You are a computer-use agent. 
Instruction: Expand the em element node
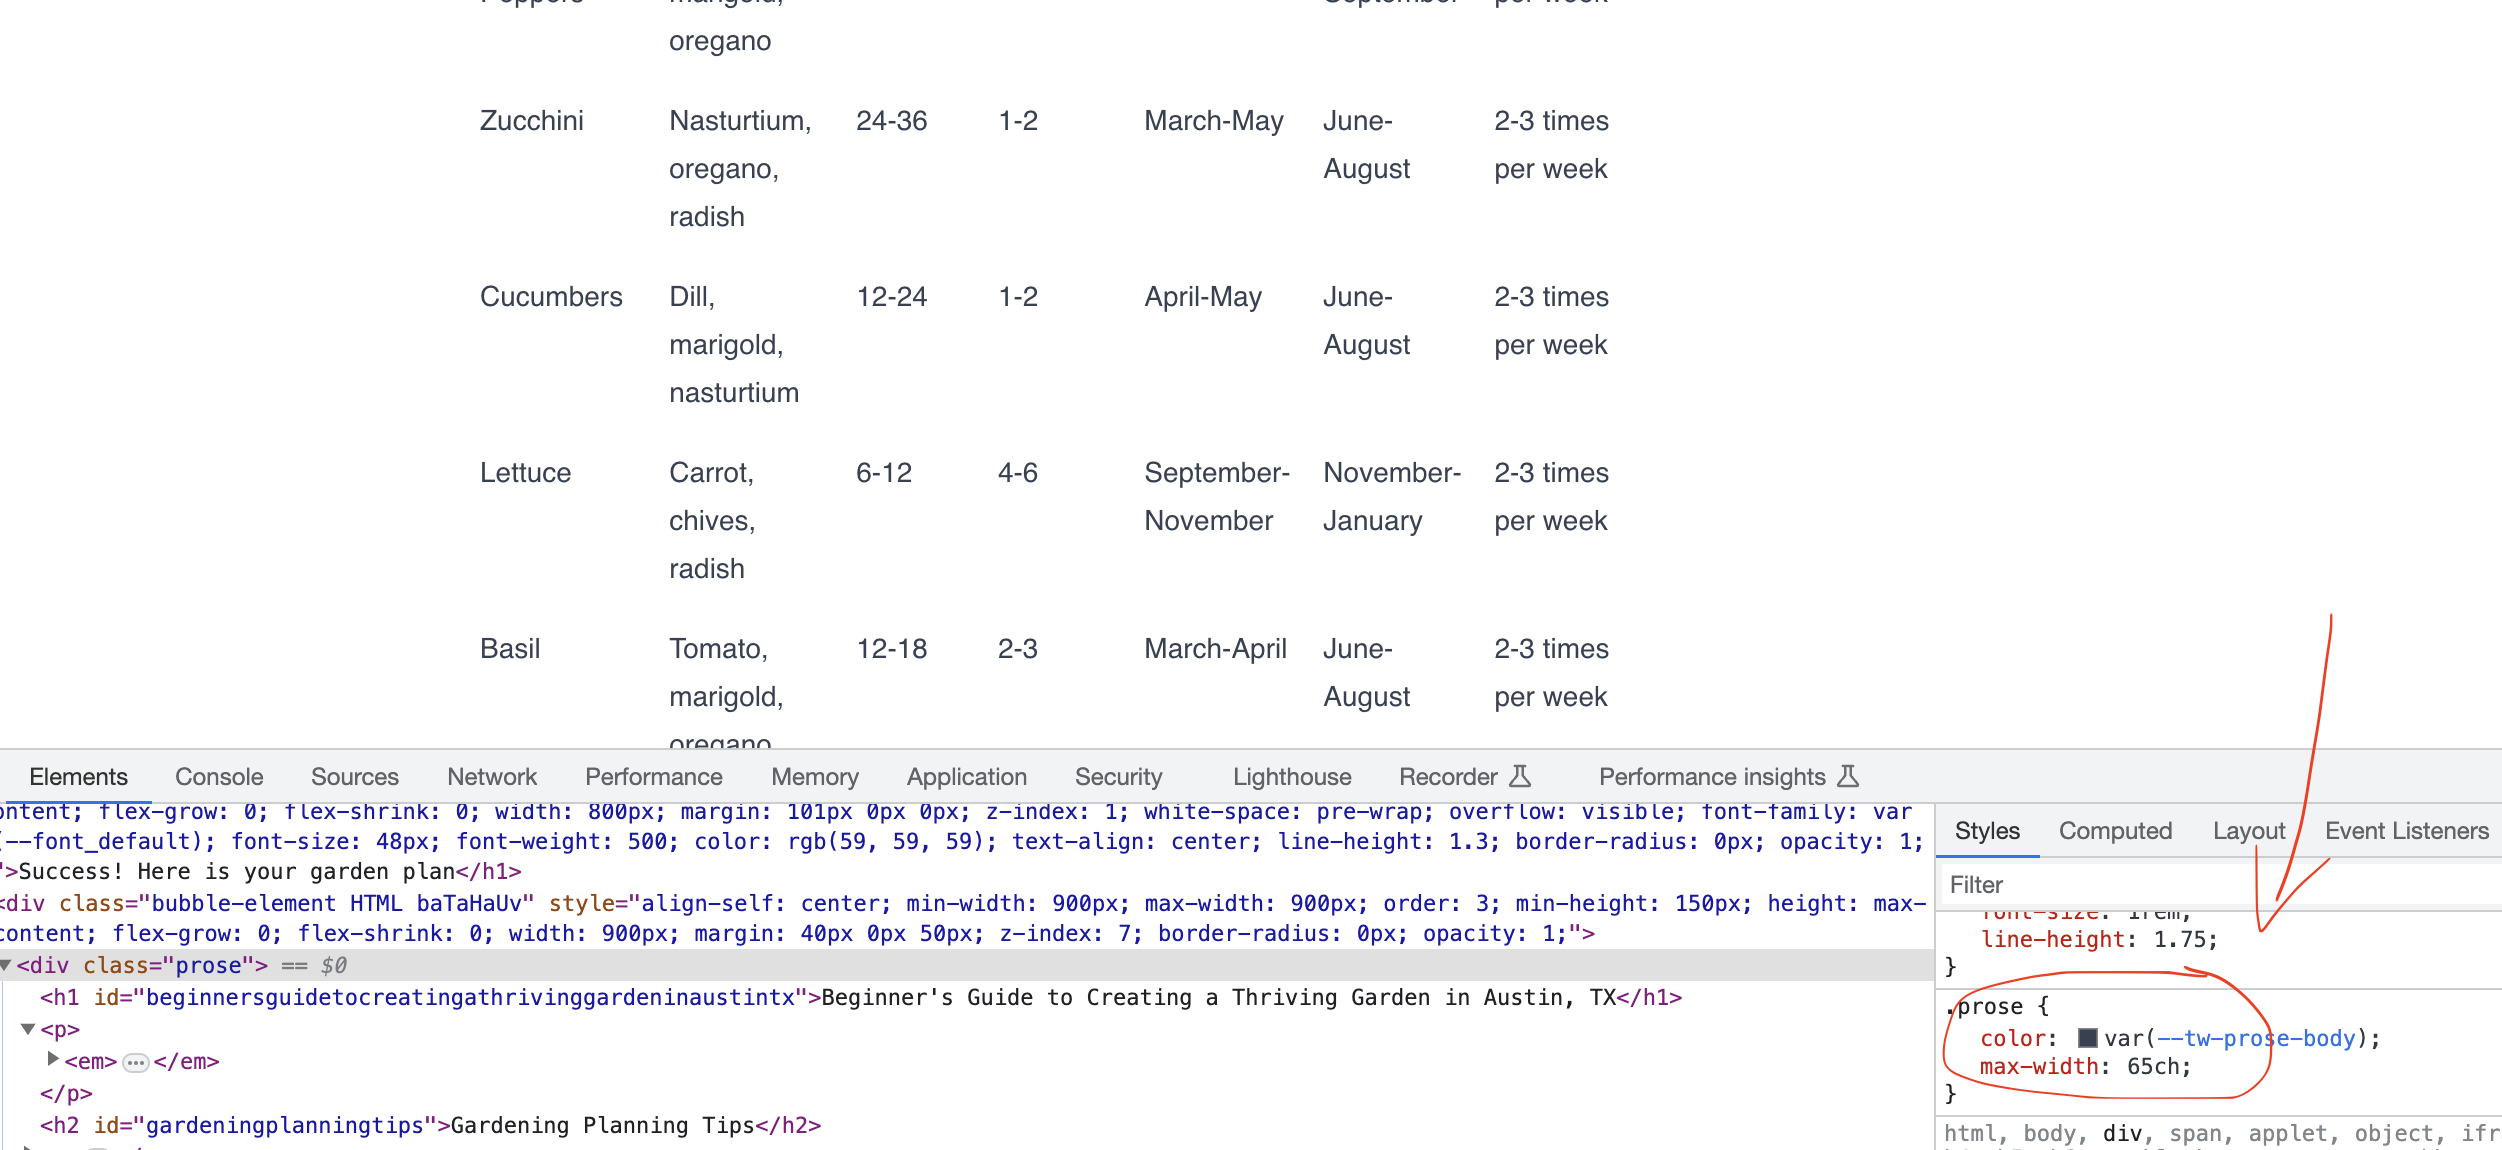(53, 1059)
